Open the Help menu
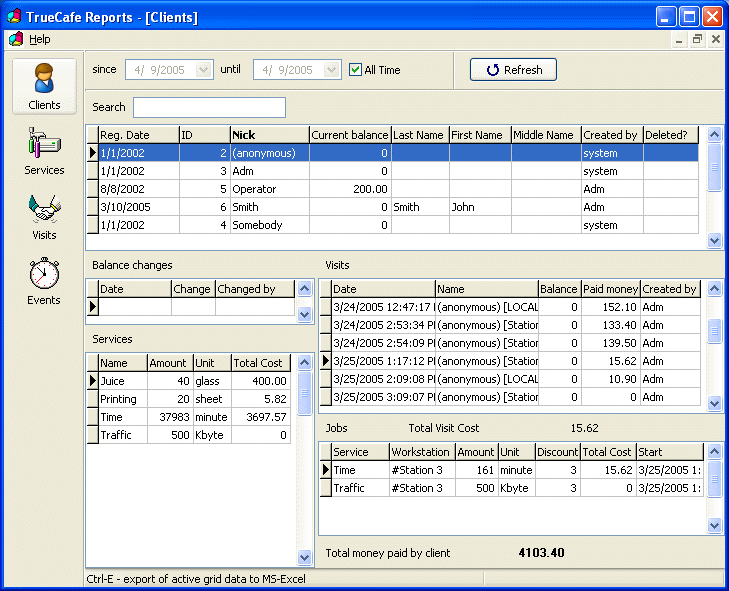The image size is (729, 591). click(40, 40)
